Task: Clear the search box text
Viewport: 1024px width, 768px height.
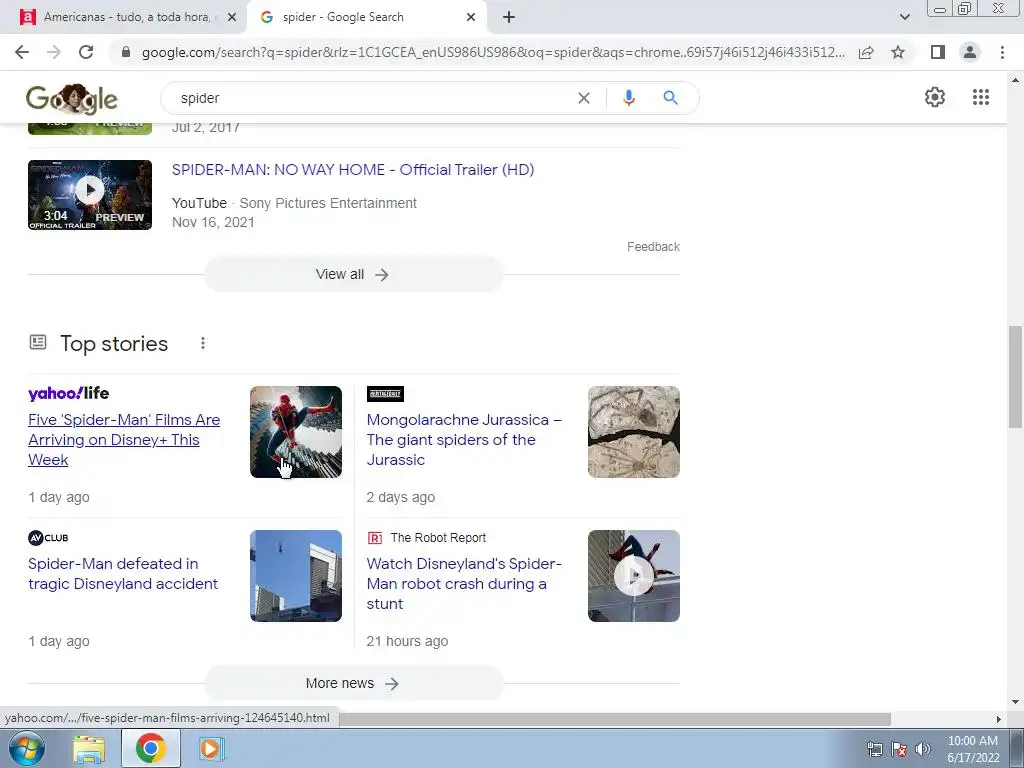Action: (x=584, y=98)
